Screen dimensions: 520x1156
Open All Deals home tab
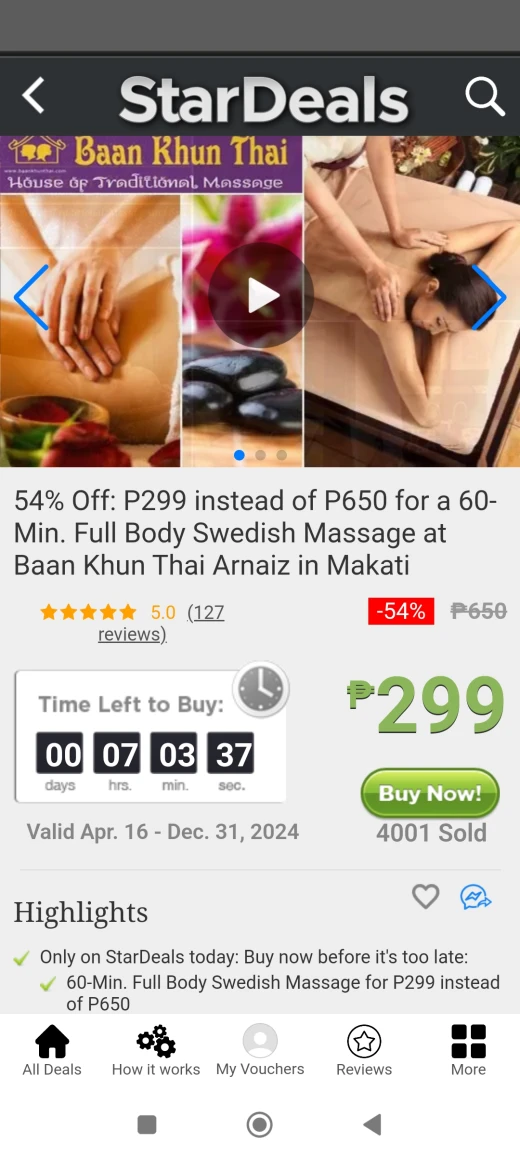pos(52,1051)
